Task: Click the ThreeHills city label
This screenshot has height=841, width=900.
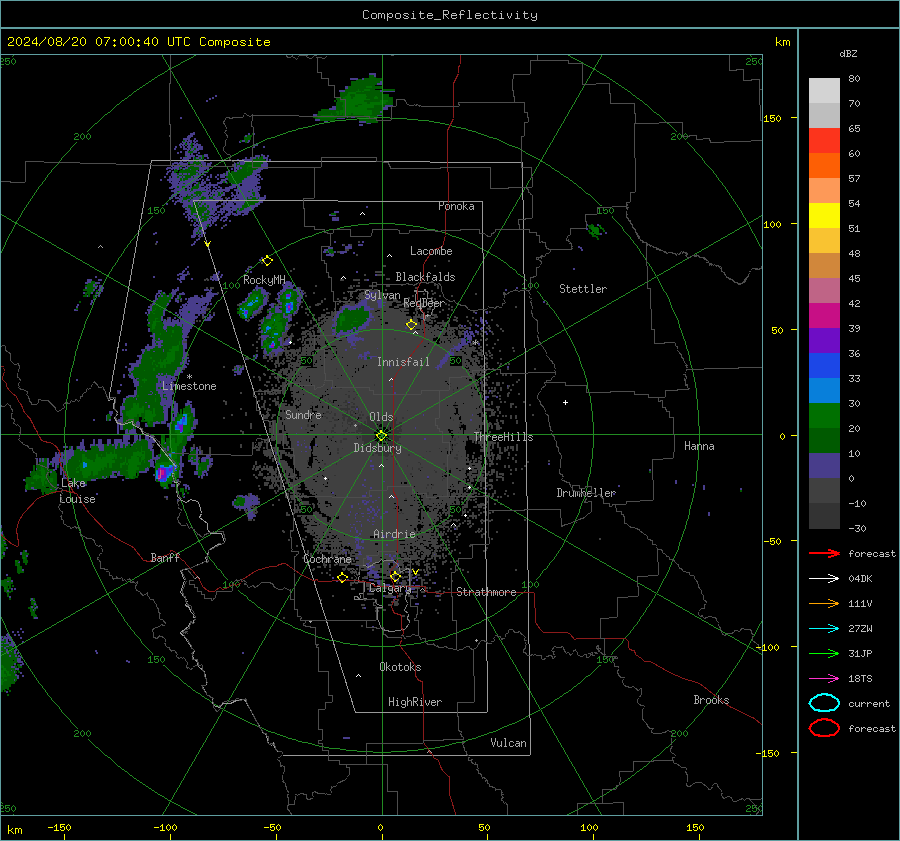Action: tap(503, 437)
